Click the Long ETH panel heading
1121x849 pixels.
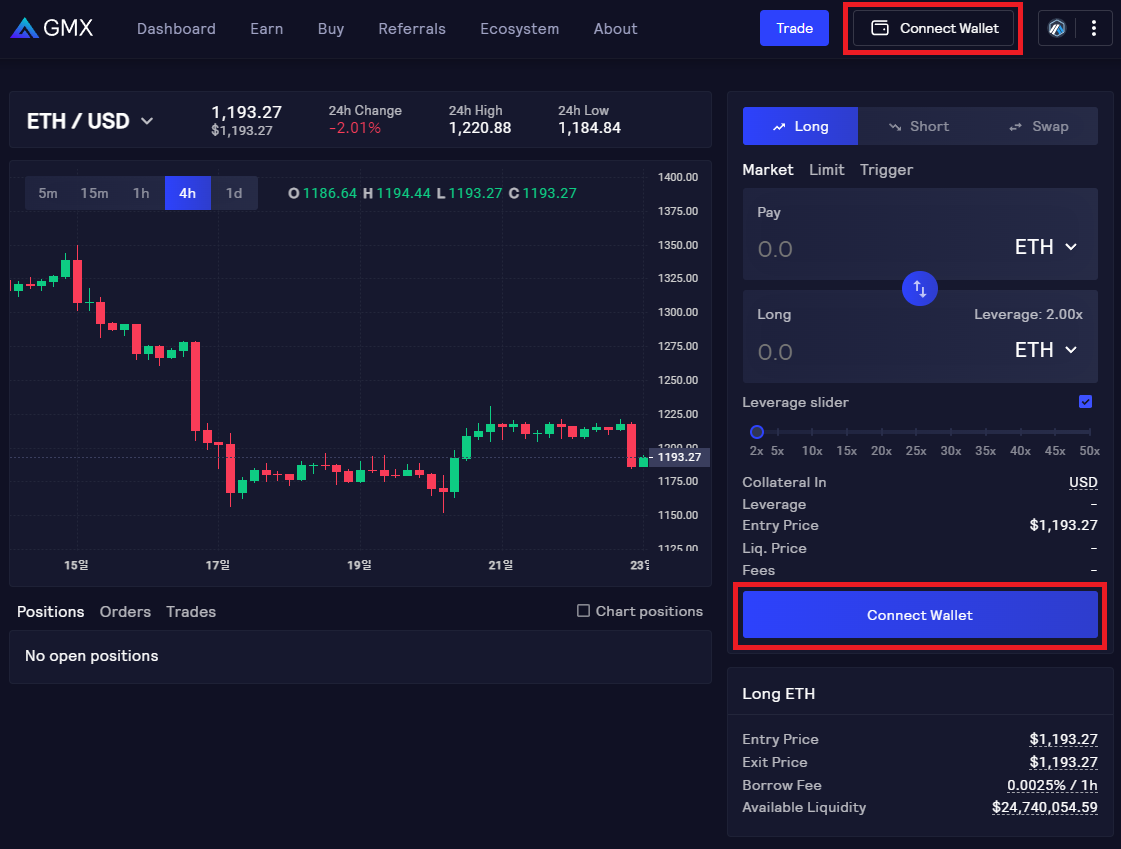point(779,693)
